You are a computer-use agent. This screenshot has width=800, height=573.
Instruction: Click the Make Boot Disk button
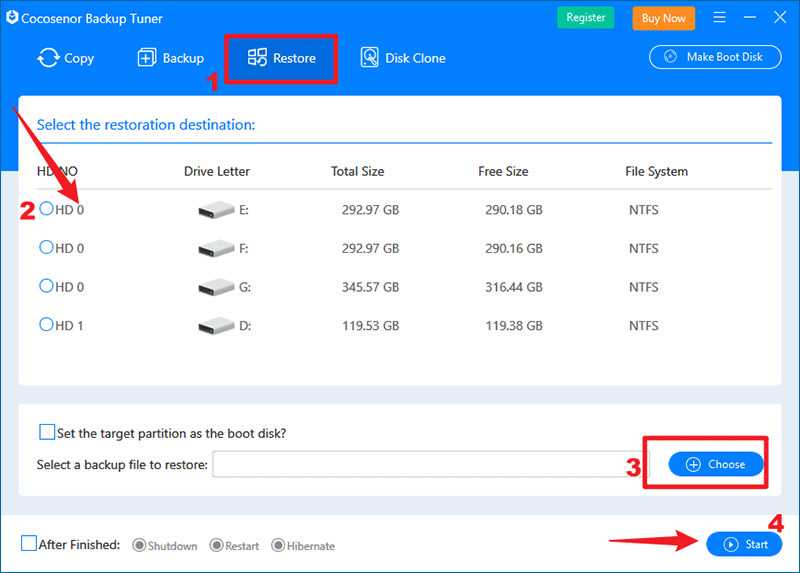coord(715,57)
